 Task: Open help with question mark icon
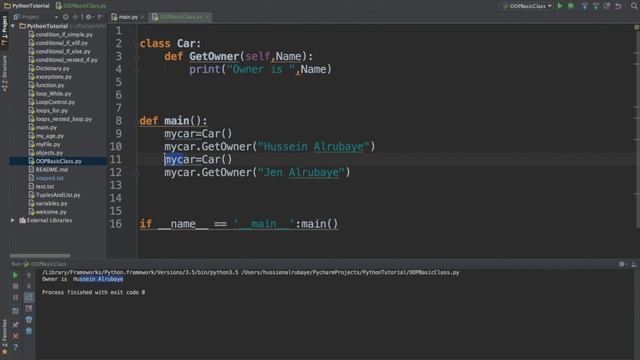tap(16, 347)
